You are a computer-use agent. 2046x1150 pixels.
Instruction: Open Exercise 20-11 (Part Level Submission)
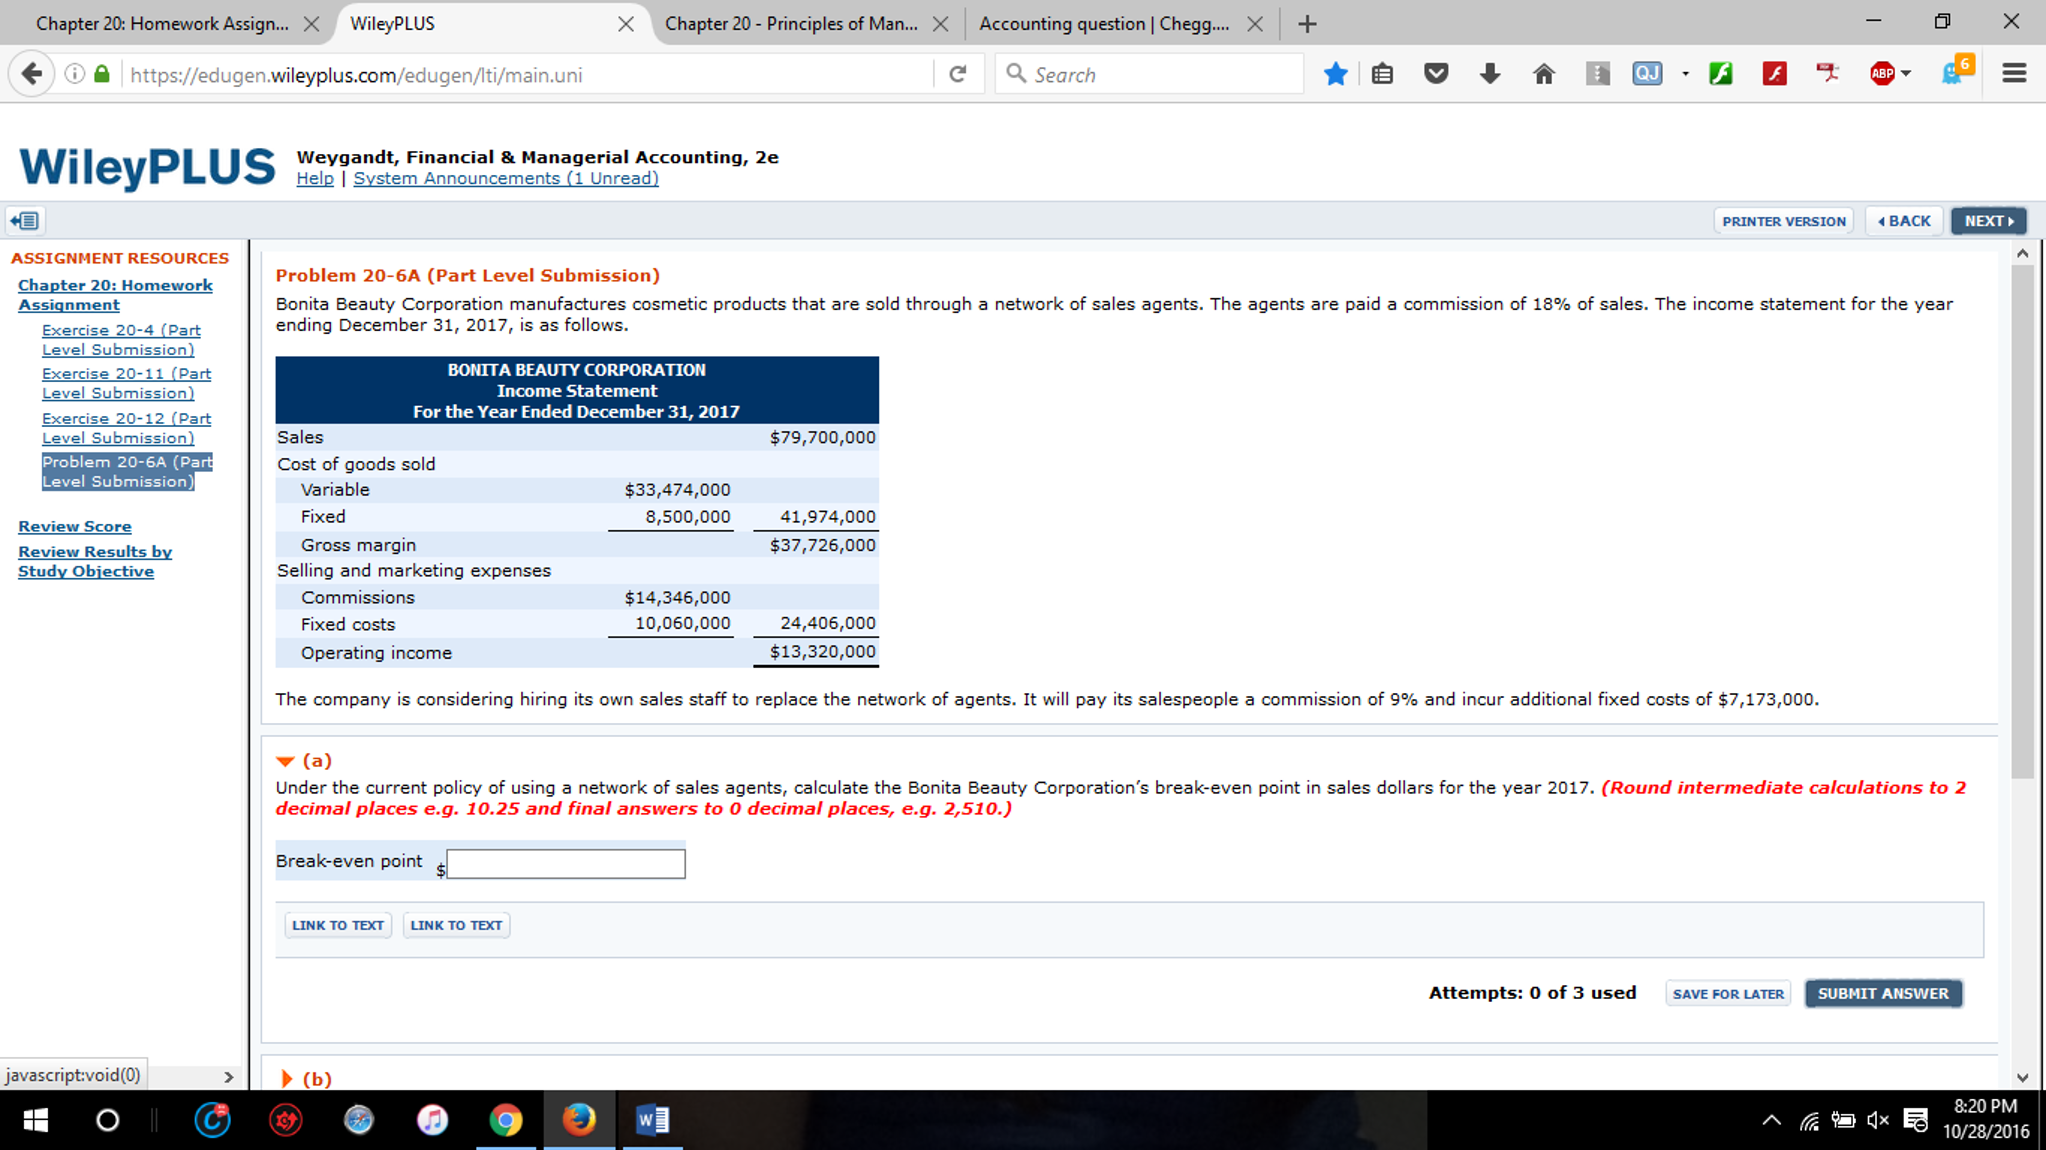pos(126,384)
